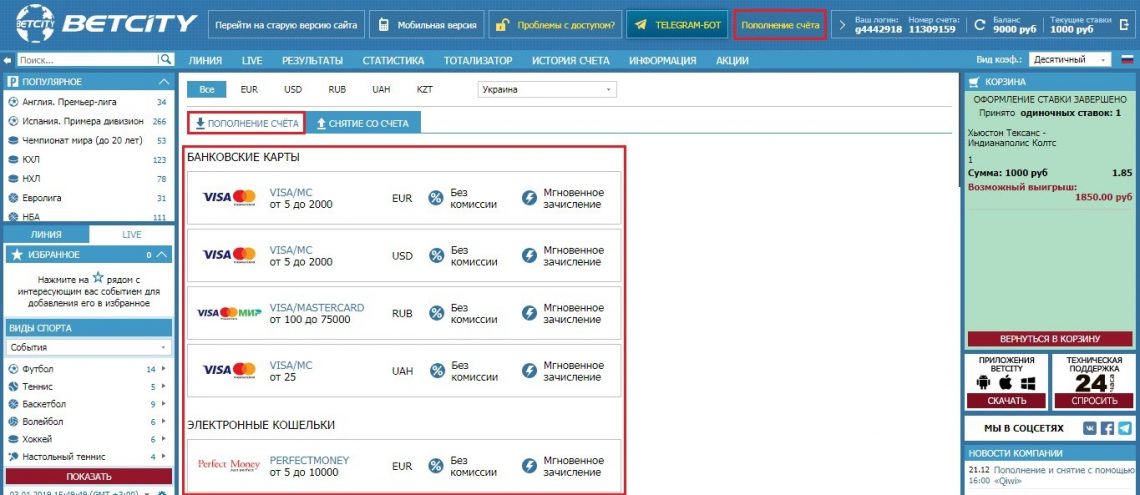1140x495 pixels.
Task: Filter payment methods by RUB
Action: click(x=337, y=89)
